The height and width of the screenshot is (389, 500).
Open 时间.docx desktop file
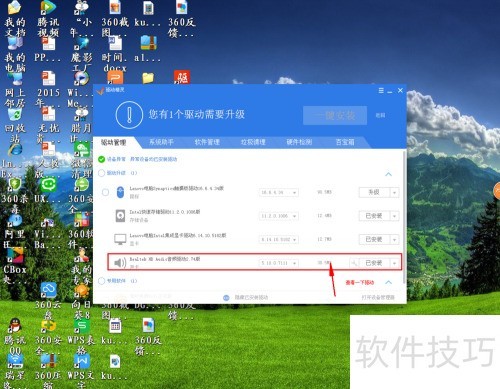click(115, 54)
